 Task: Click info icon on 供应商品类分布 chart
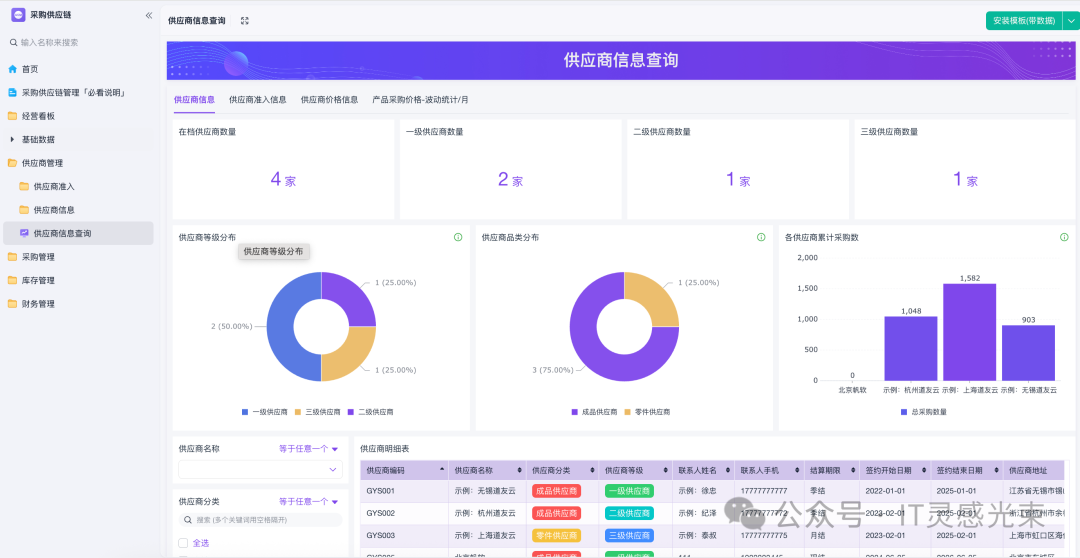click(761, 237)
